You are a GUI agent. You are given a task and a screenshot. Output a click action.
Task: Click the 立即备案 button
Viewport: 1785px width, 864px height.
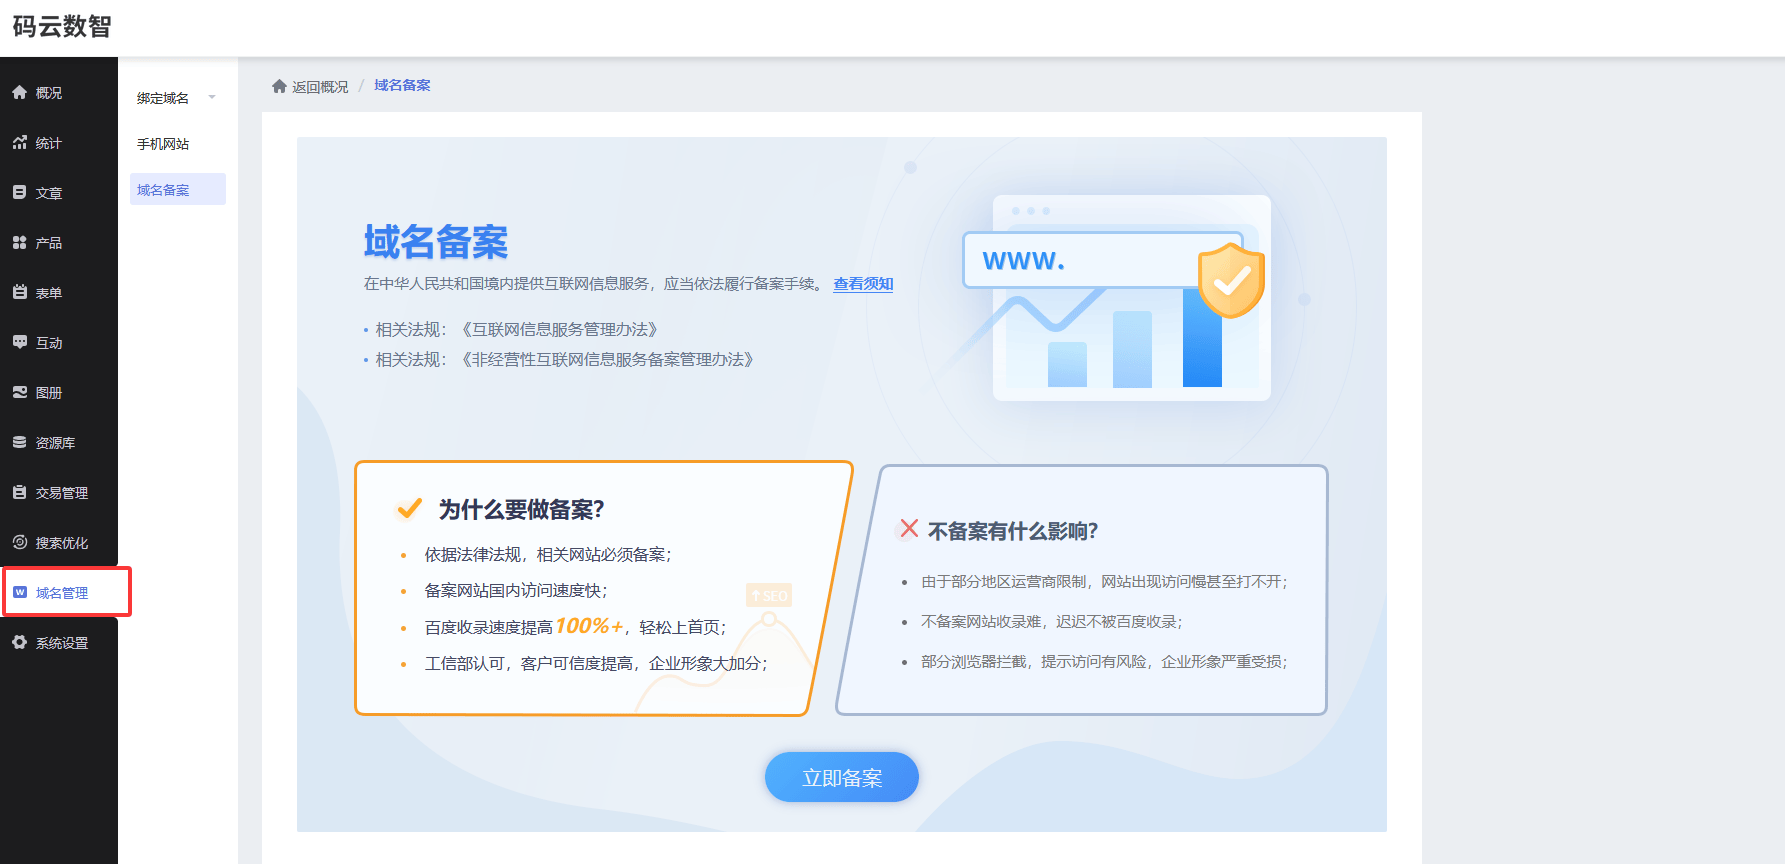[x=841, y=777]
